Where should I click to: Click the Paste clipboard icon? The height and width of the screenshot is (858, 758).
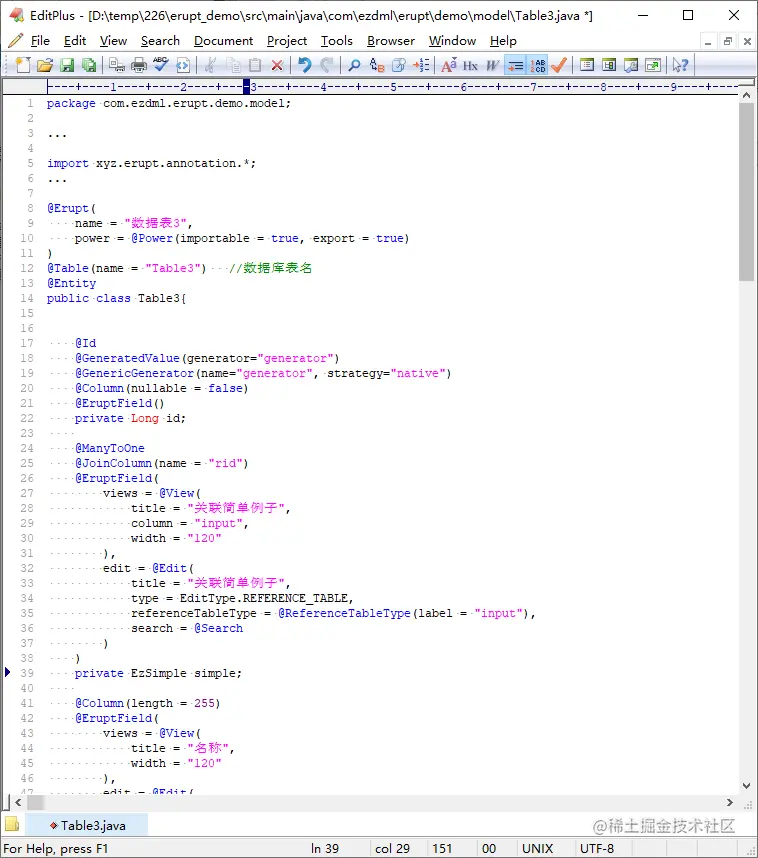(x=255, y=65)
